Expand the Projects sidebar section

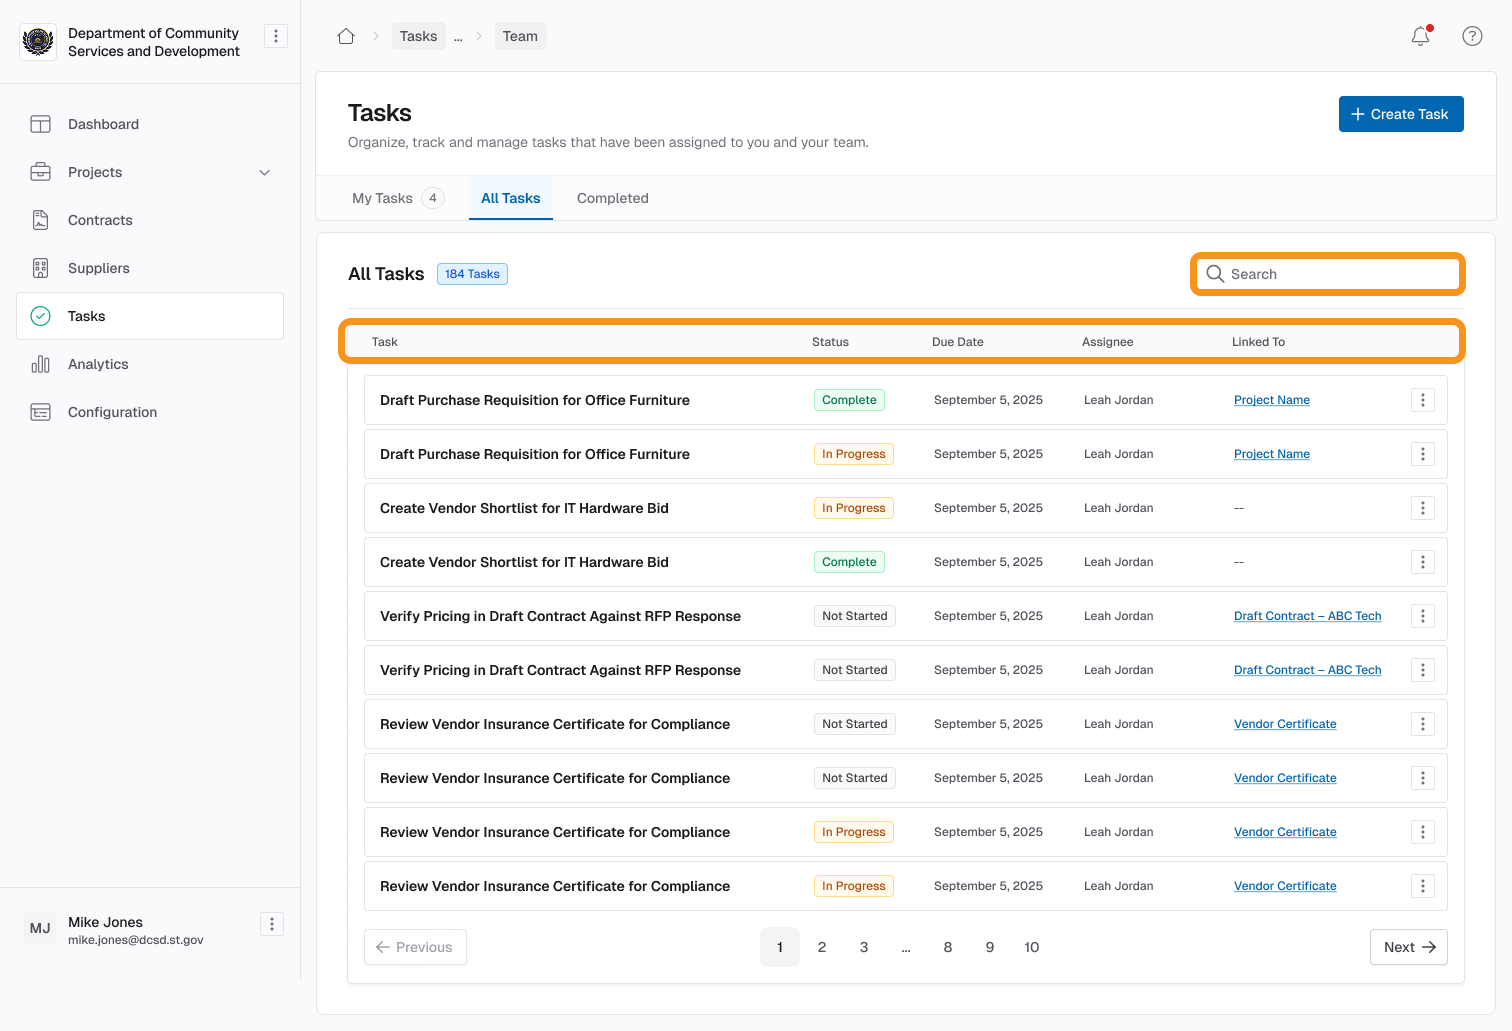click(x=264, y=172)
